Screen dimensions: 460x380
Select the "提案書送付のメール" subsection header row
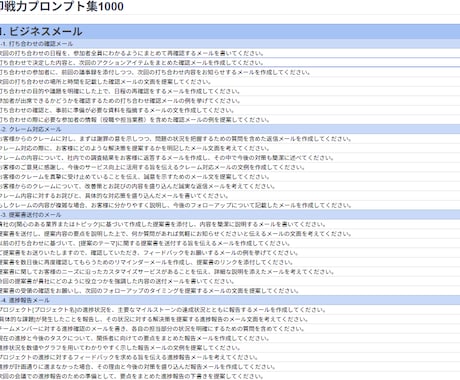coord(230,215)
